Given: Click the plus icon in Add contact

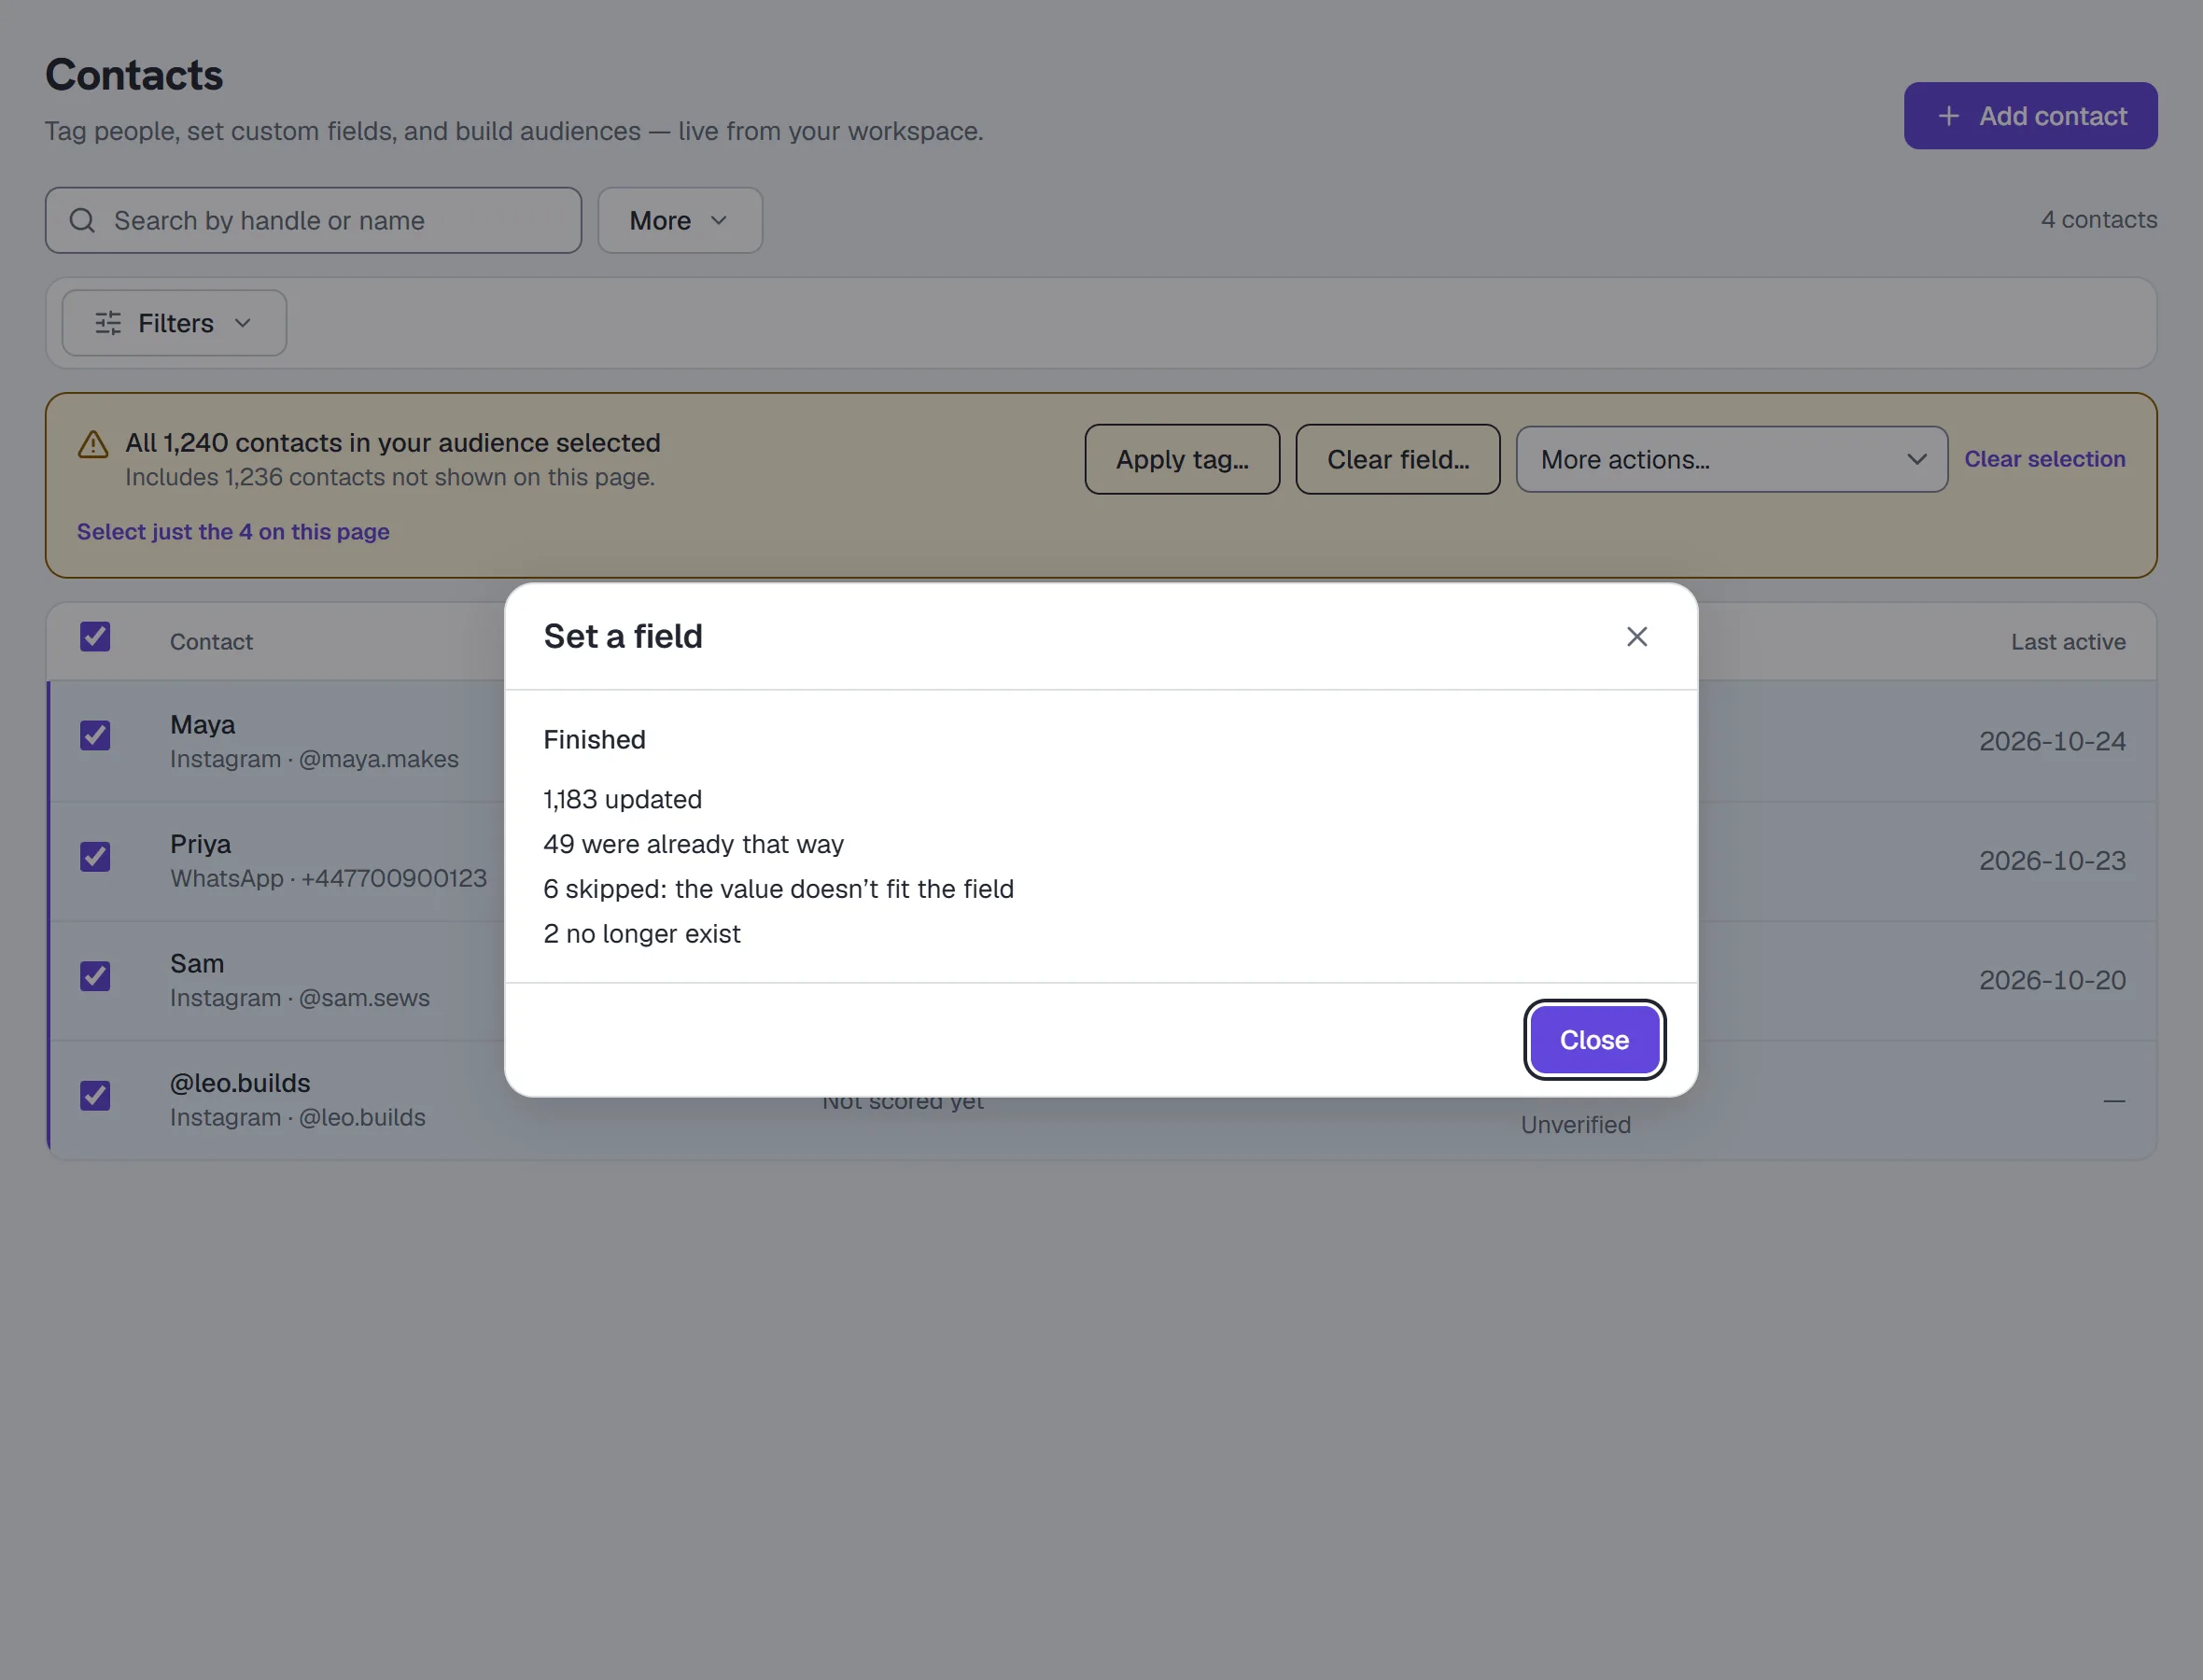Looking at the screenshot, I should pyautogui.click(x=1948, y=116).
